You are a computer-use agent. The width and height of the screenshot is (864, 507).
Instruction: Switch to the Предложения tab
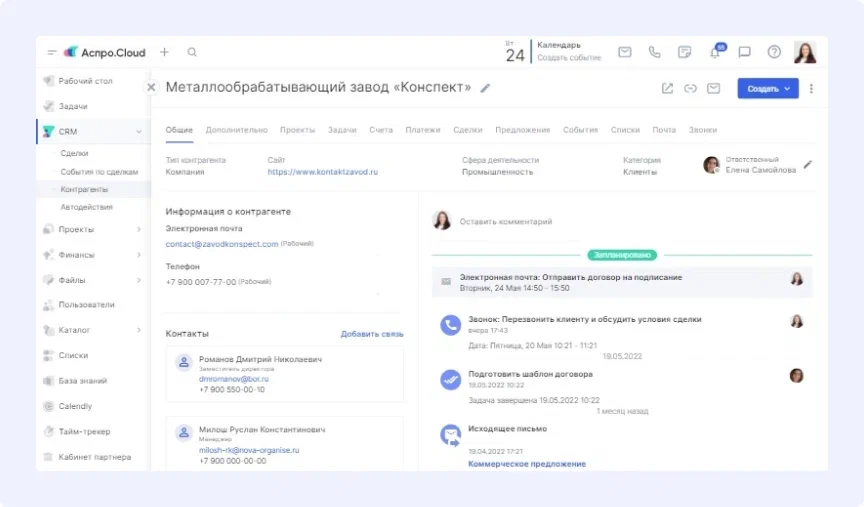[x=522, y=130]
